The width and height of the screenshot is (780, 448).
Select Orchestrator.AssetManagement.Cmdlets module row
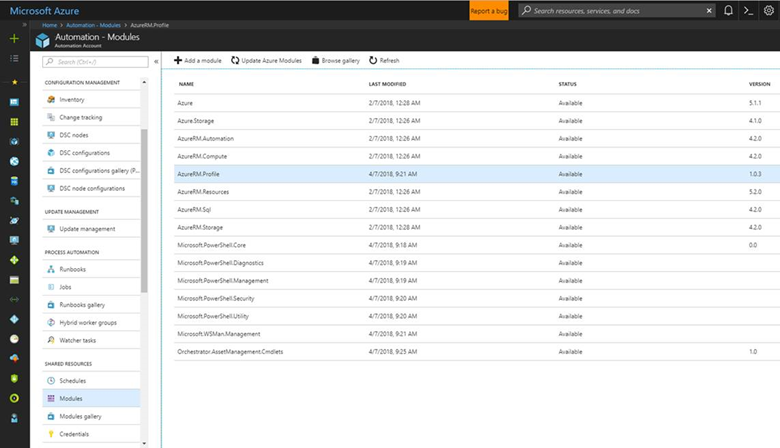477,352
